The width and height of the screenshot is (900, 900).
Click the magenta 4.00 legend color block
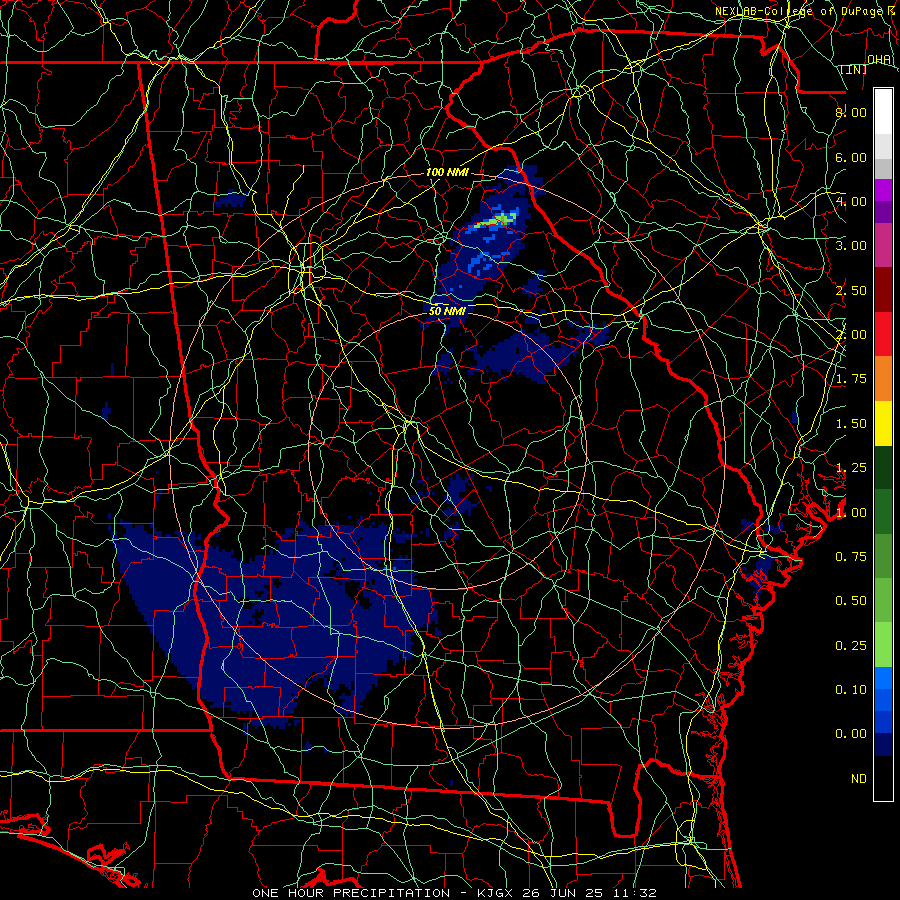pyautogui.click(x=883, y=190)
